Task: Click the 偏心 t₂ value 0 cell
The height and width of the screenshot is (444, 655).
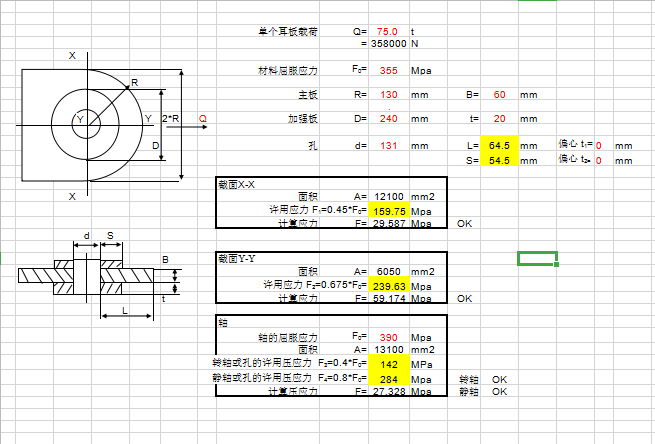Action: pyautogui.click(x=599, y=161)
